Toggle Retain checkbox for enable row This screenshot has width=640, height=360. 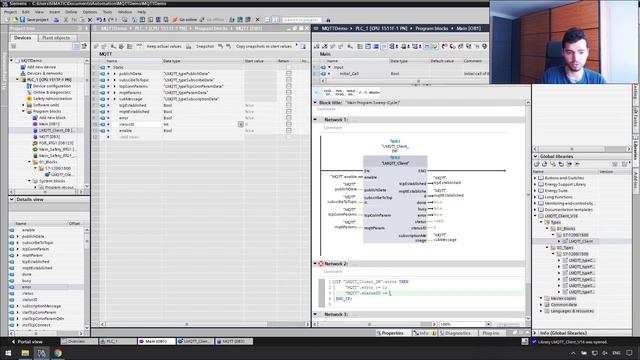point(289,131)
